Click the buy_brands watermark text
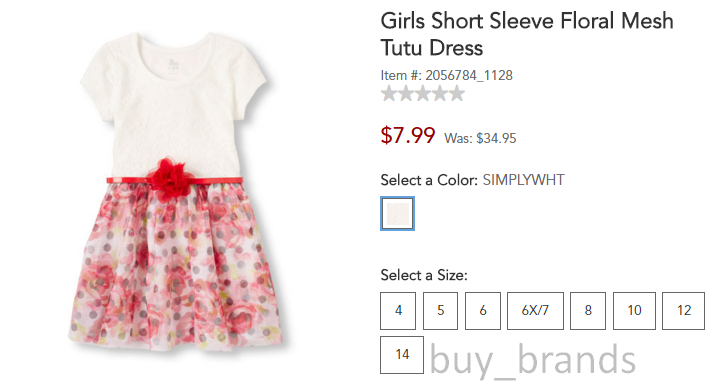The width and height of the screenshot is (706, 382). 533,360
